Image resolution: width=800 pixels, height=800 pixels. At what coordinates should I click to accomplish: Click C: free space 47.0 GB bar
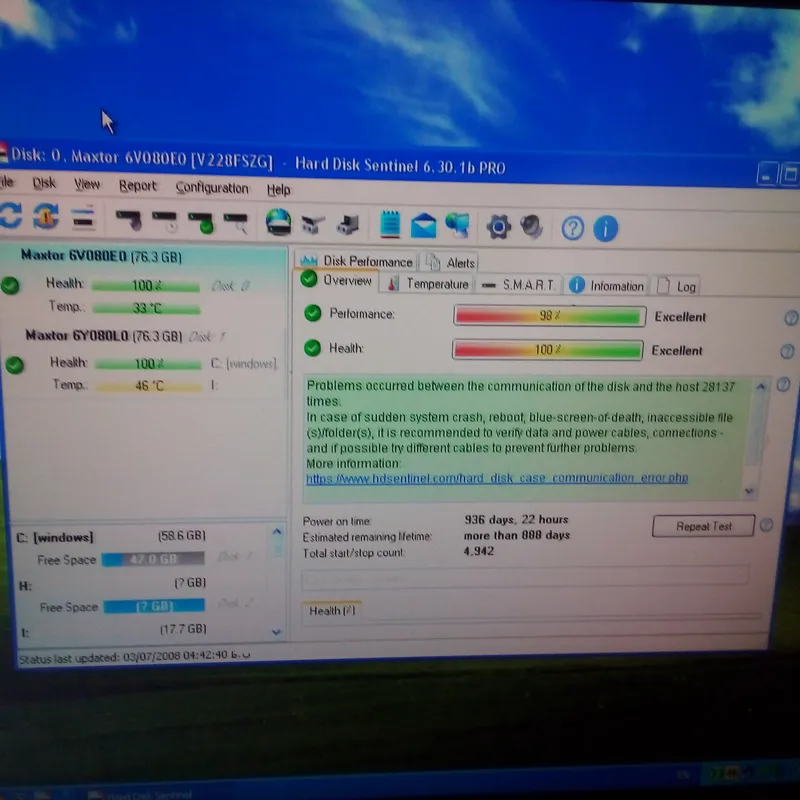click(153, 559)
